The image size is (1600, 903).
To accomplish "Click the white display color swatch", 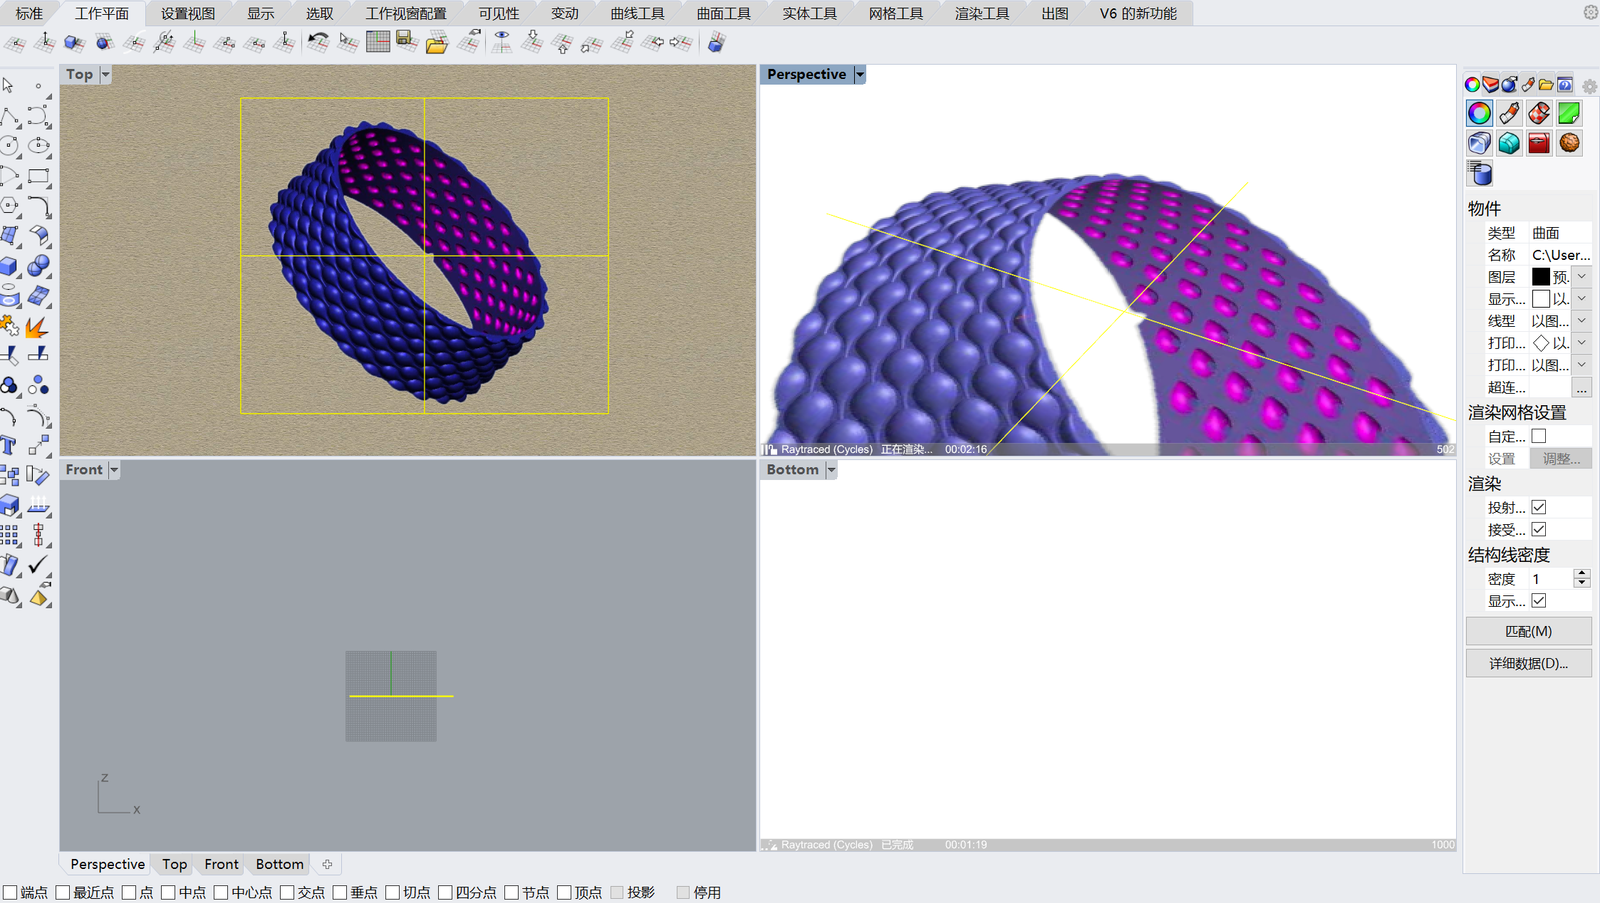I will pos(1541,298).
